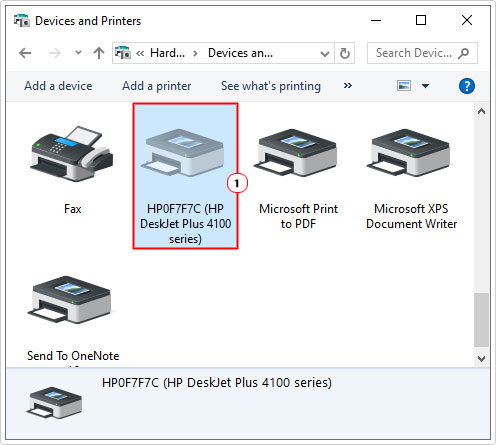Select the Send To OneNote printer icon
Viewport: 496px width, 445px height.
[70, 300]
